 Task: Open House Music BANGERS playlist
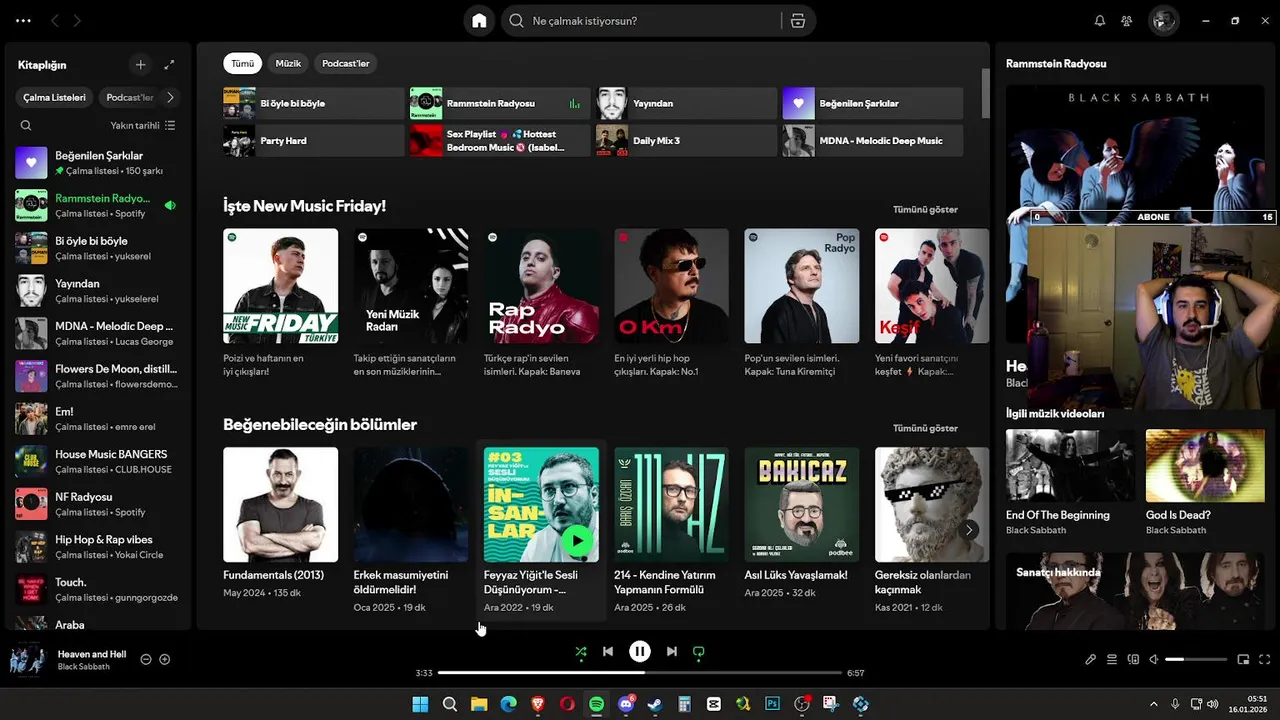click(x=97, y=461)
